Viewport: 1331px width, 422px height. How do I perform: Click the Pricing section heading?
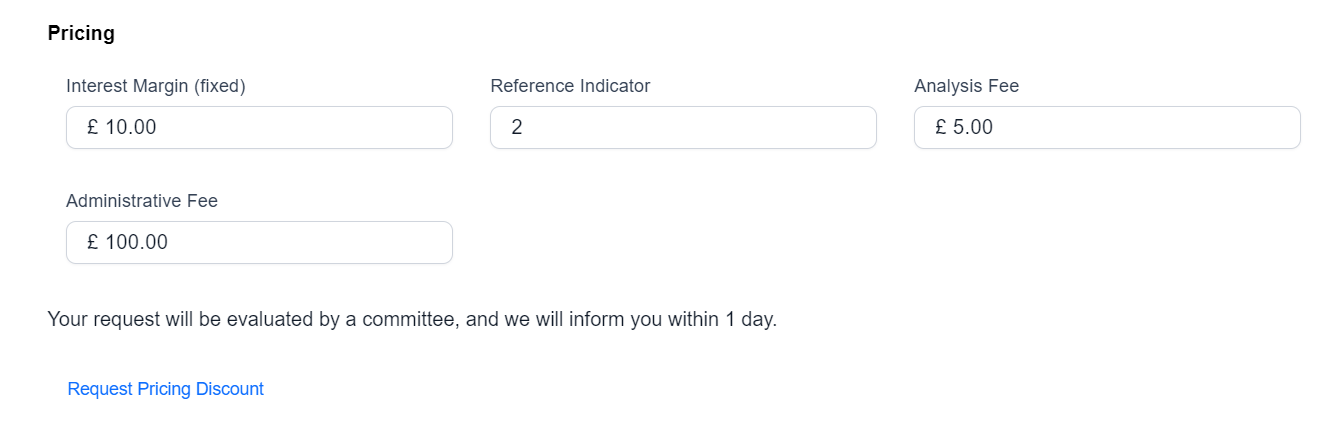[x=81, y=33]
